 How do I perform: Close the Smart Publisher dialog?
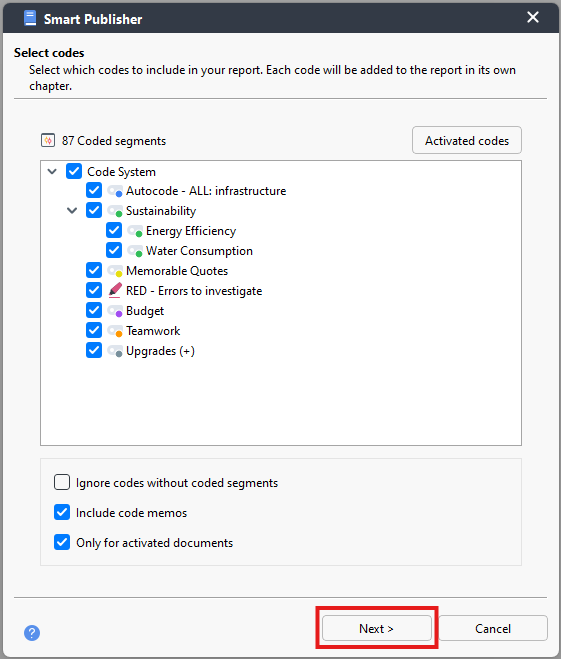pyautogui.click(x=533, y=17)
